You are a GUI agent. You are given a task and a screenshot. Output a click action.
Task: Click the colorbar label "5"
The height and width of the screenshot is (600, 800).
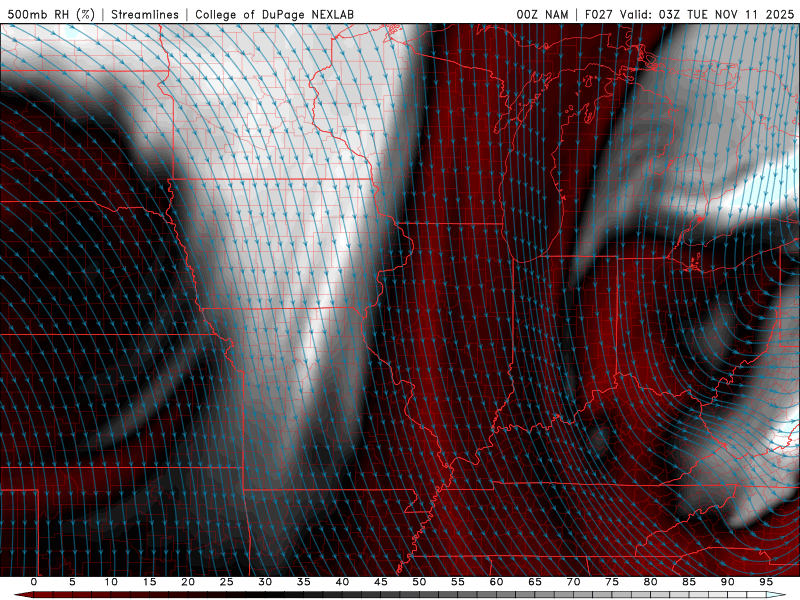tap(72, 582)
